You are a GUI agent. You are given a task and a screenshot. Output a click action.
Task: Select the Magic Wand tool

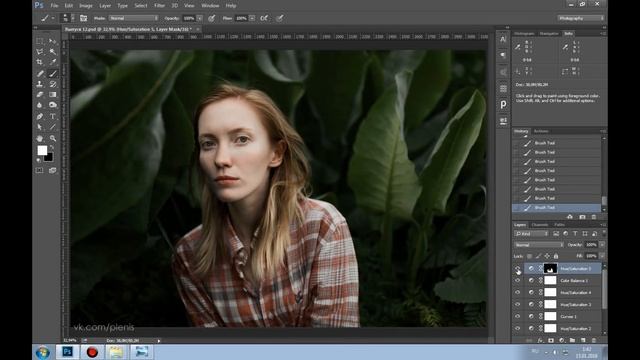(53, 51)
